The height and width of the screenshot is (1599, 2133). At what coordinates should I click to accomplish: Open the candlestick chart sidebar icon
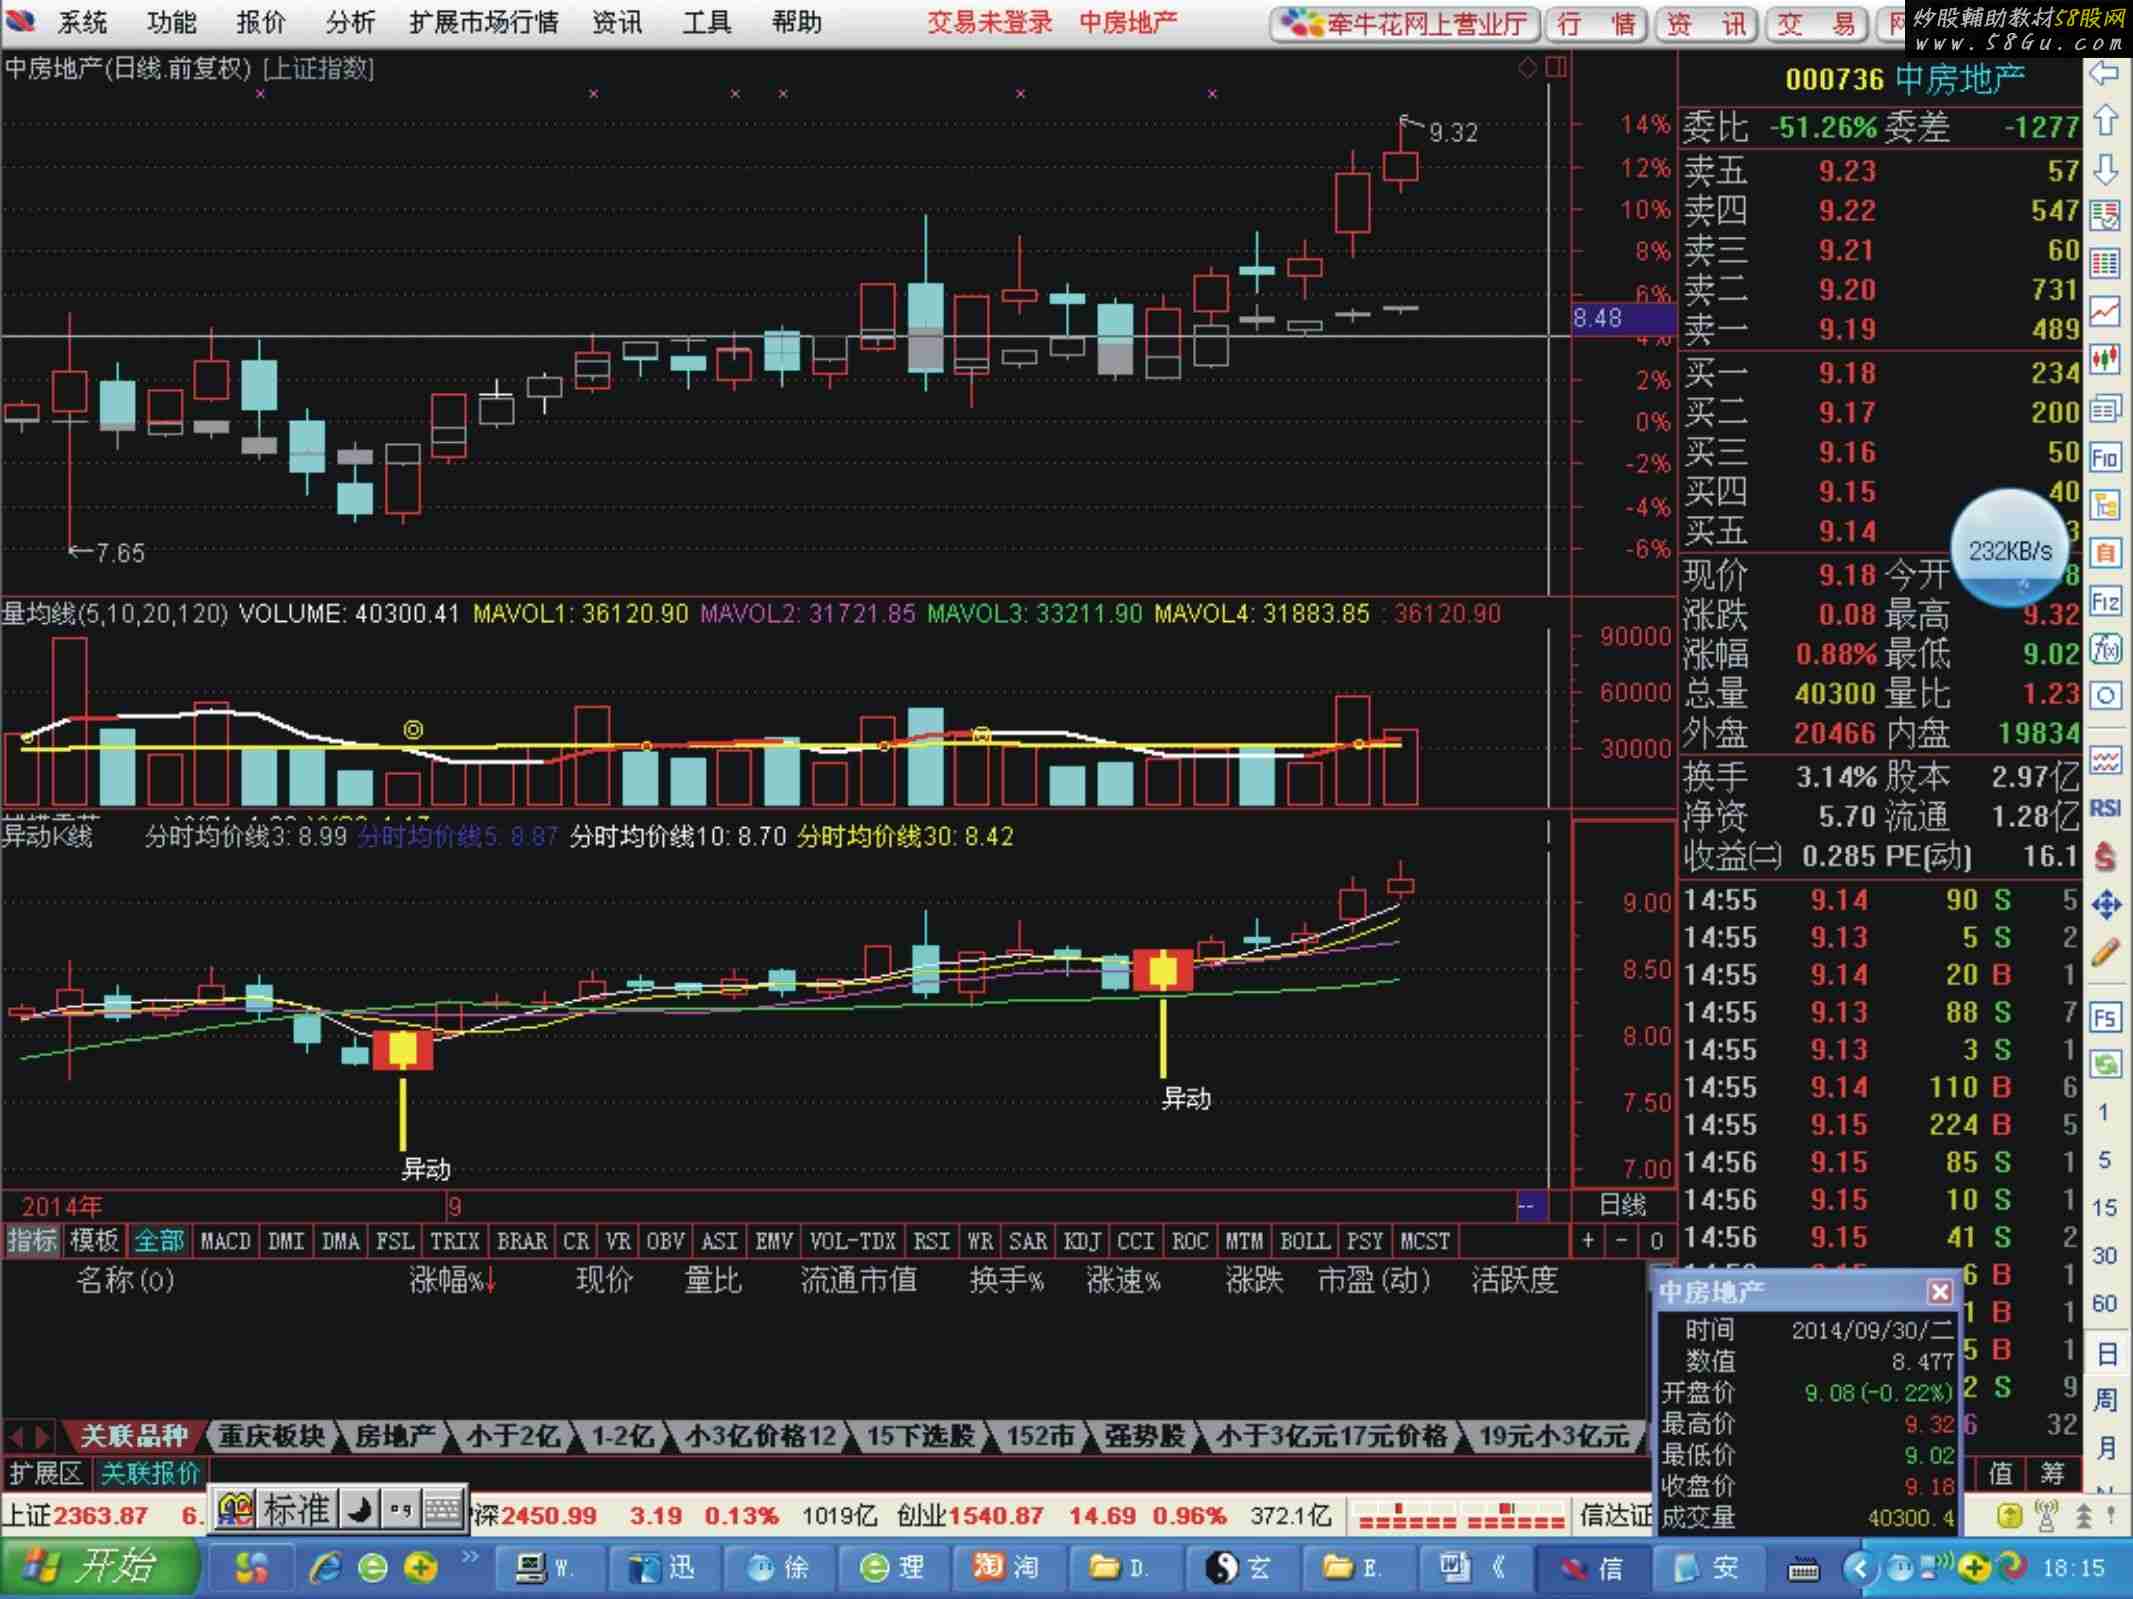point(2105,358)
